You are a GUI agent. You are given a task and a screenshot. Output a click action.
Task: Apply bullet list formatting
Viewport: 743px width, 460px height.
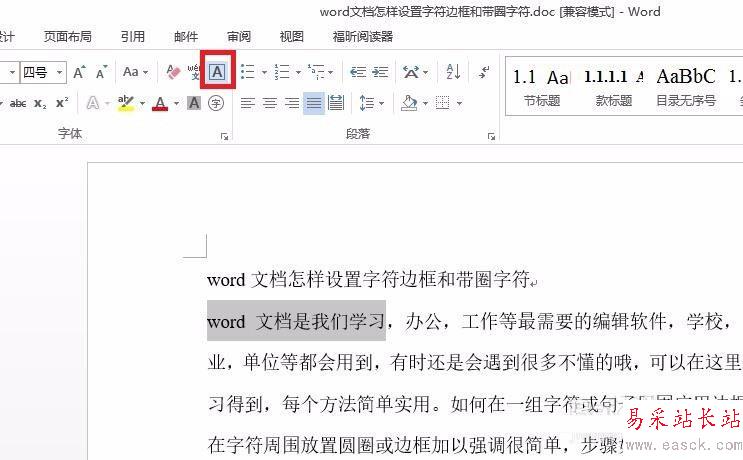pos(248,72)
